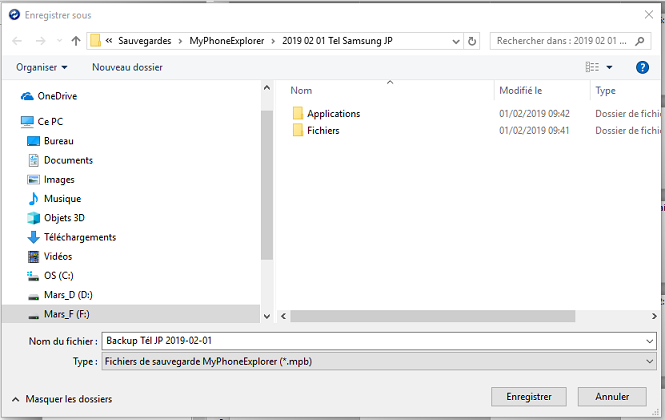This screenshot has height=420, width=665.
Task: Go up one folder level
Action: [76, 41]
